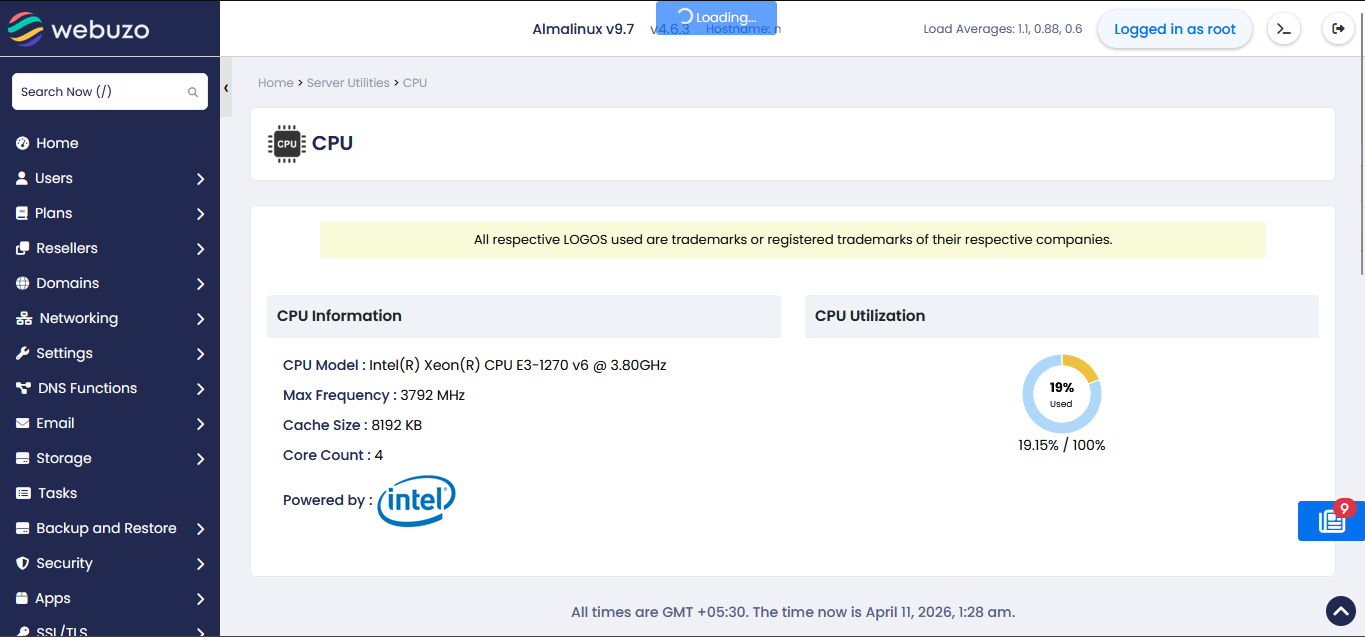The height and width of the screenshot is (637, 1365).
Task: Open the Home menu item
Action: (57, 143)
